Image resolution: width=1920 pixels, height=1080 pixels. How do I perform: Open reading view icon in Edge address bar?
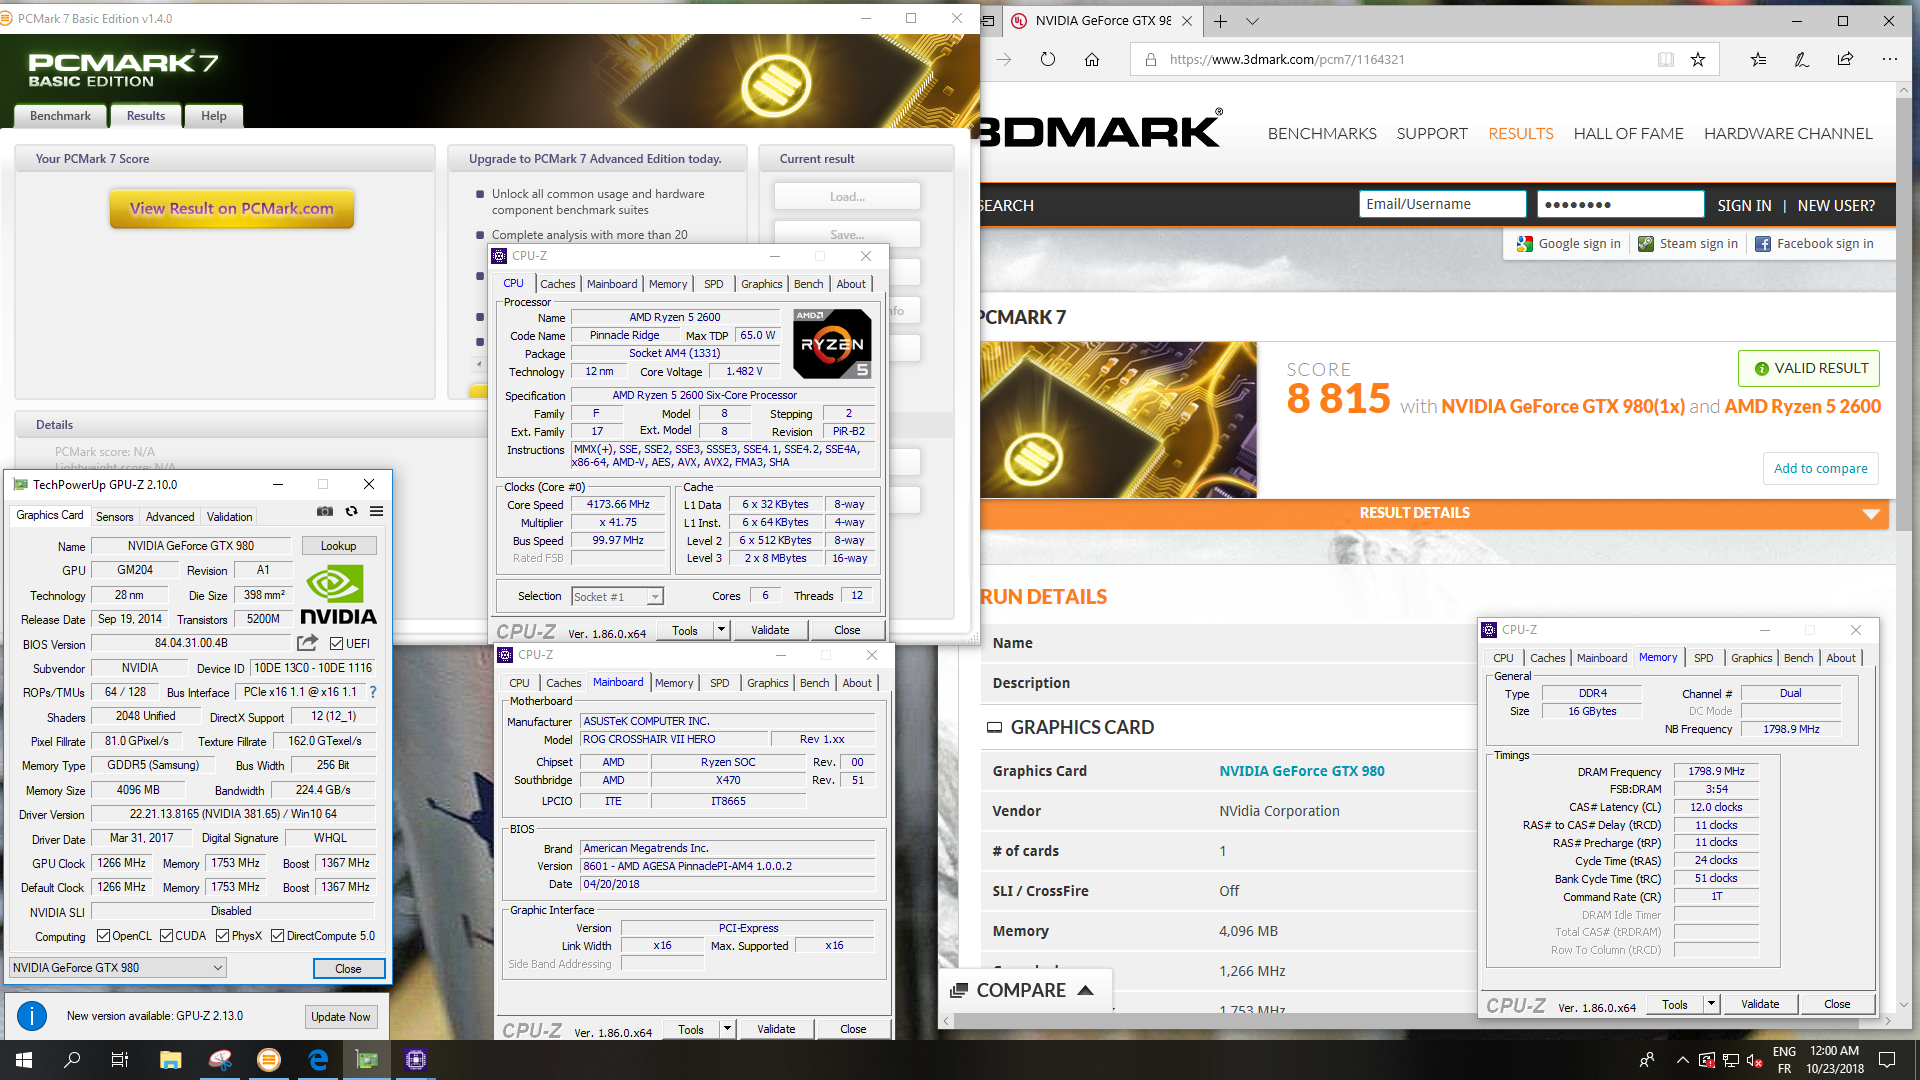coord(1666,59)
